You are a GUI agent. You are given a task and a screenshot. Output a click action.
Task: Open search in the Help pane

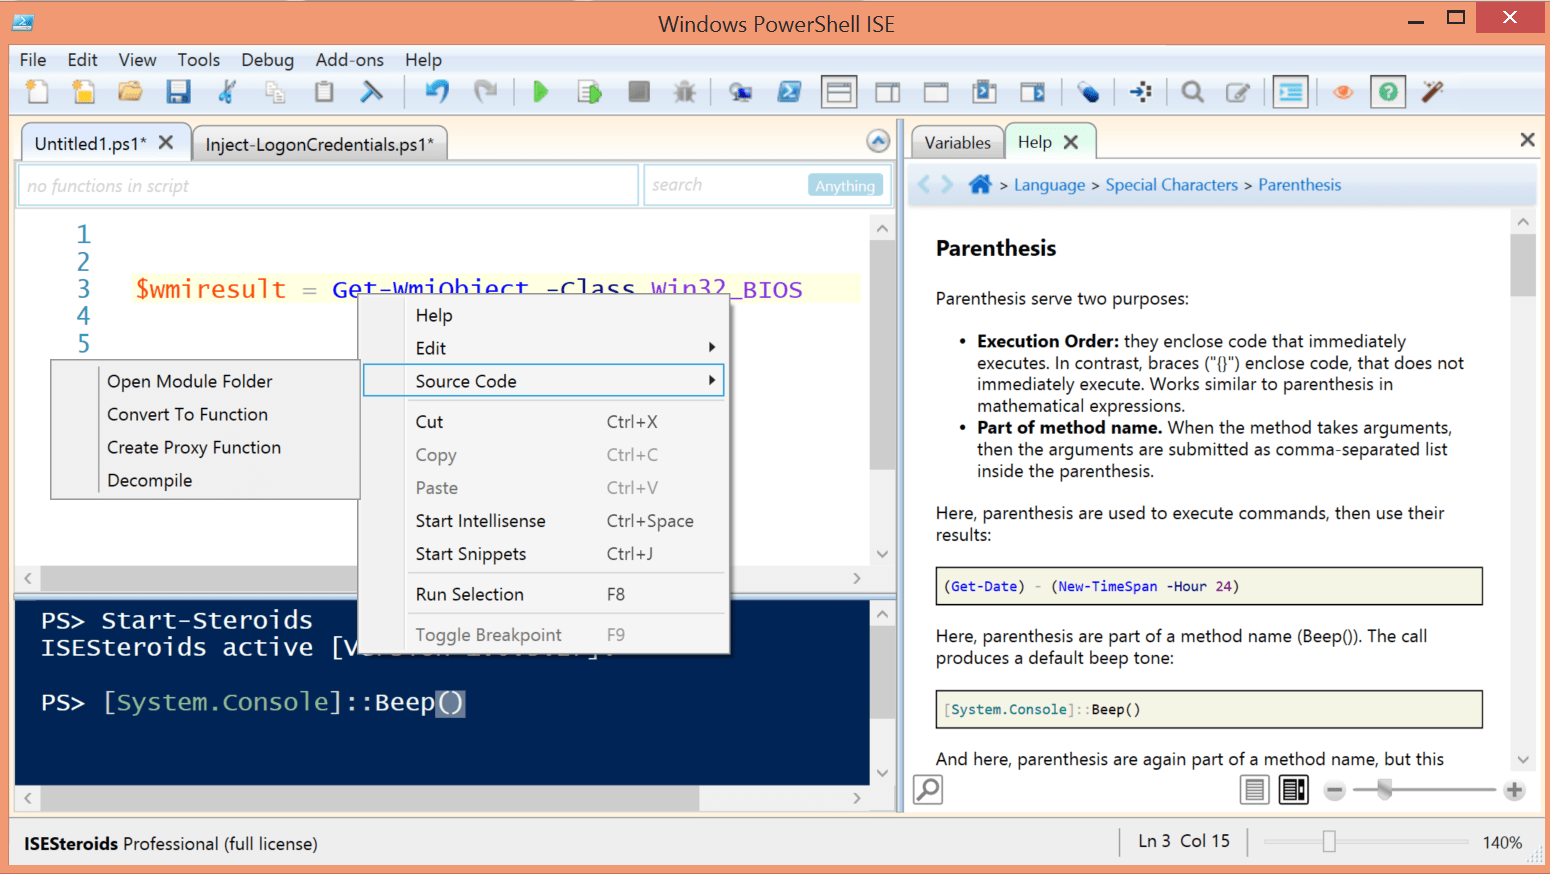click(x=928, y=790)
